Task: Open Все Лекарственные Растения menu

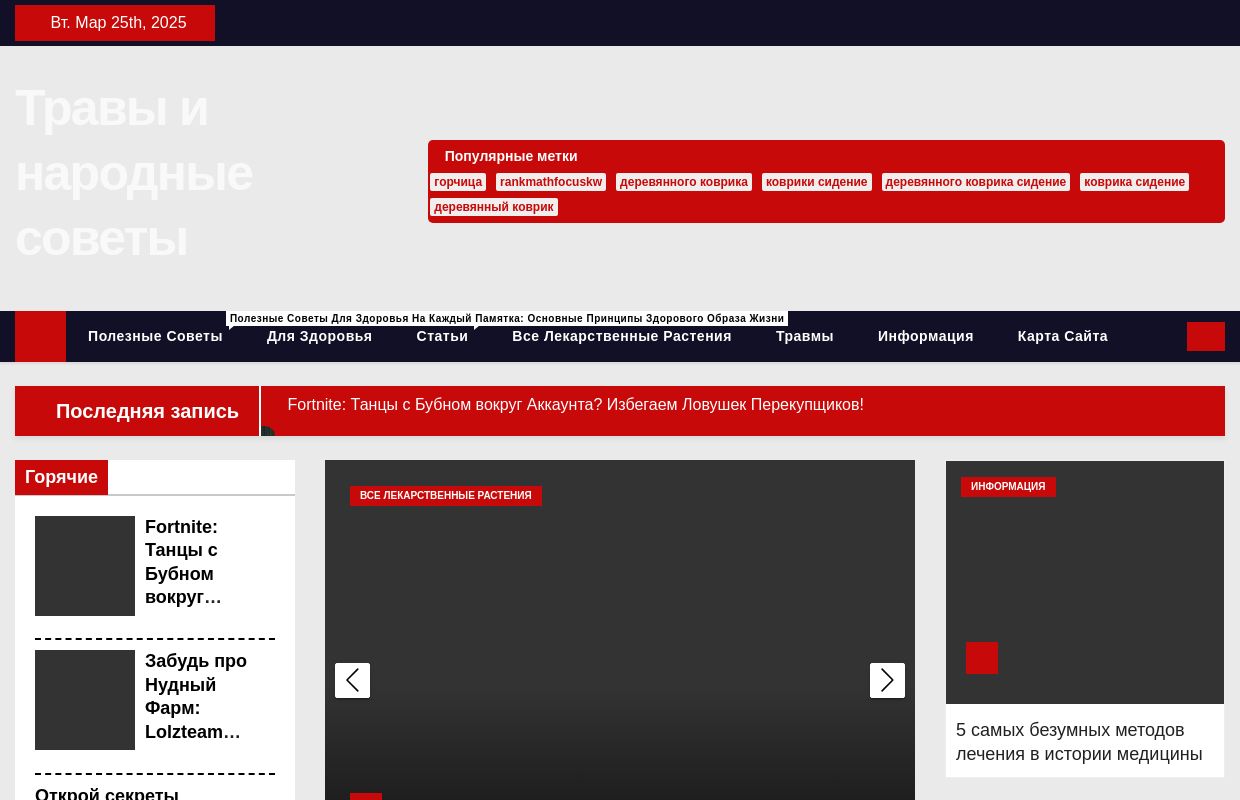Action: pos(621,336)
